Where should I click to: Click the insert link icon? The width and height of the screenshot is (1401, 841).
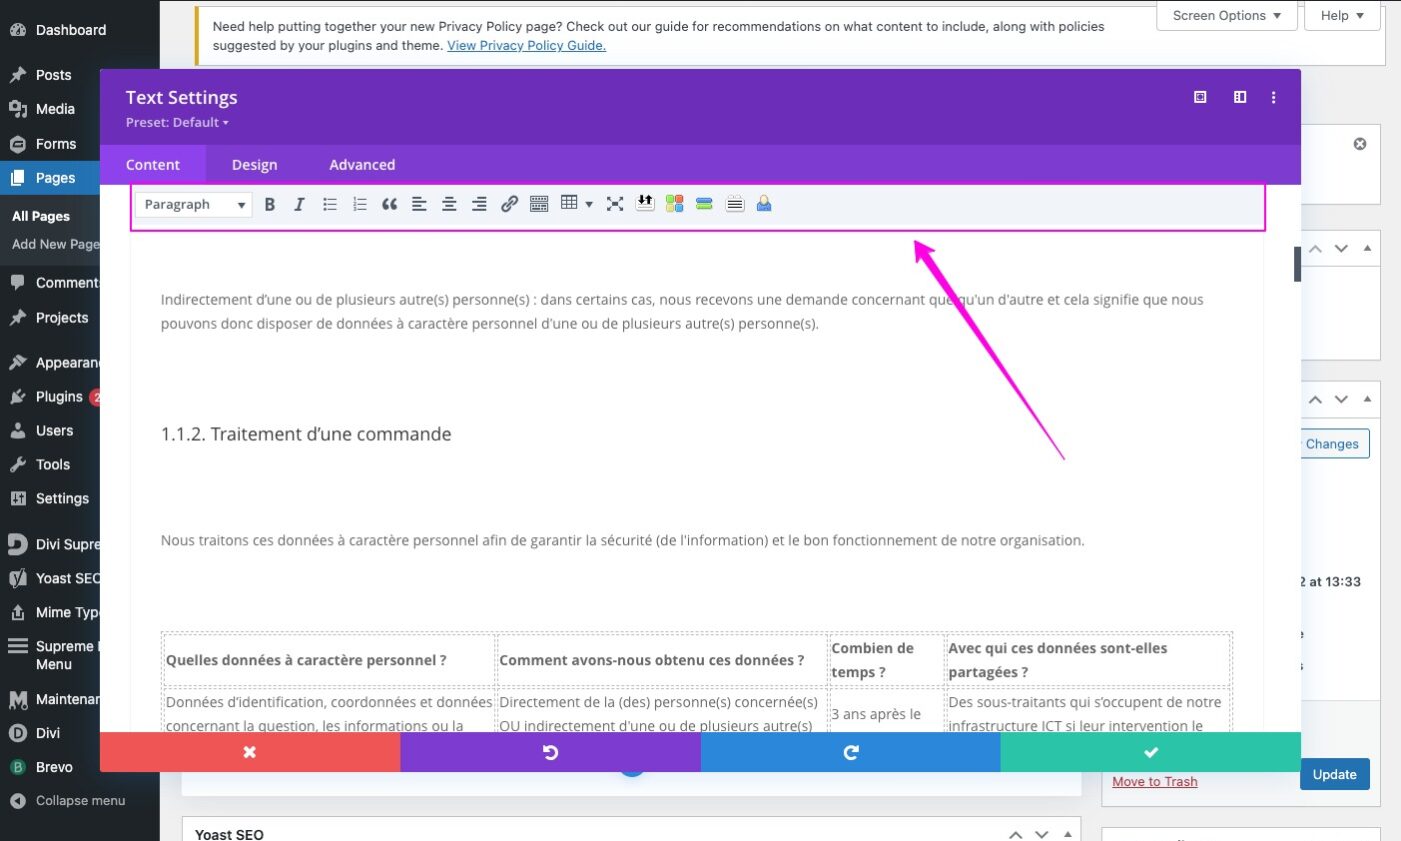[509, 204]
